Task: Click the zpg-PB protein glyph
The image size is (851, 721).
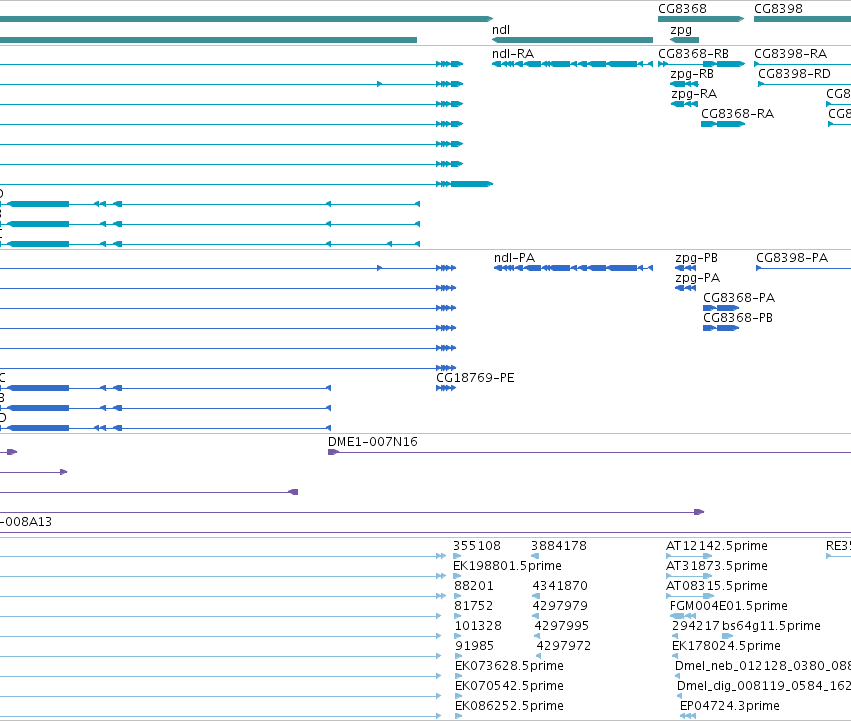Action: (x=685, y=268)
